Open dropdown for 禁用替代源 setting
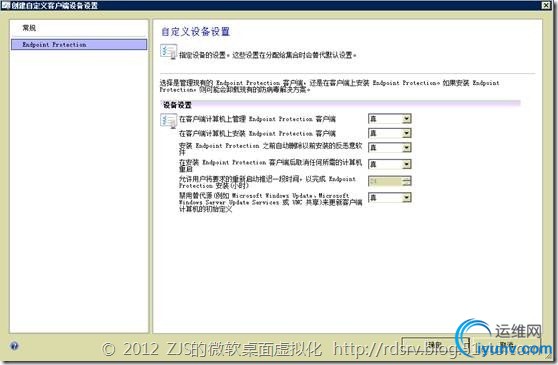The width and height of the screenshot is (558, 365). coord(407,197)
